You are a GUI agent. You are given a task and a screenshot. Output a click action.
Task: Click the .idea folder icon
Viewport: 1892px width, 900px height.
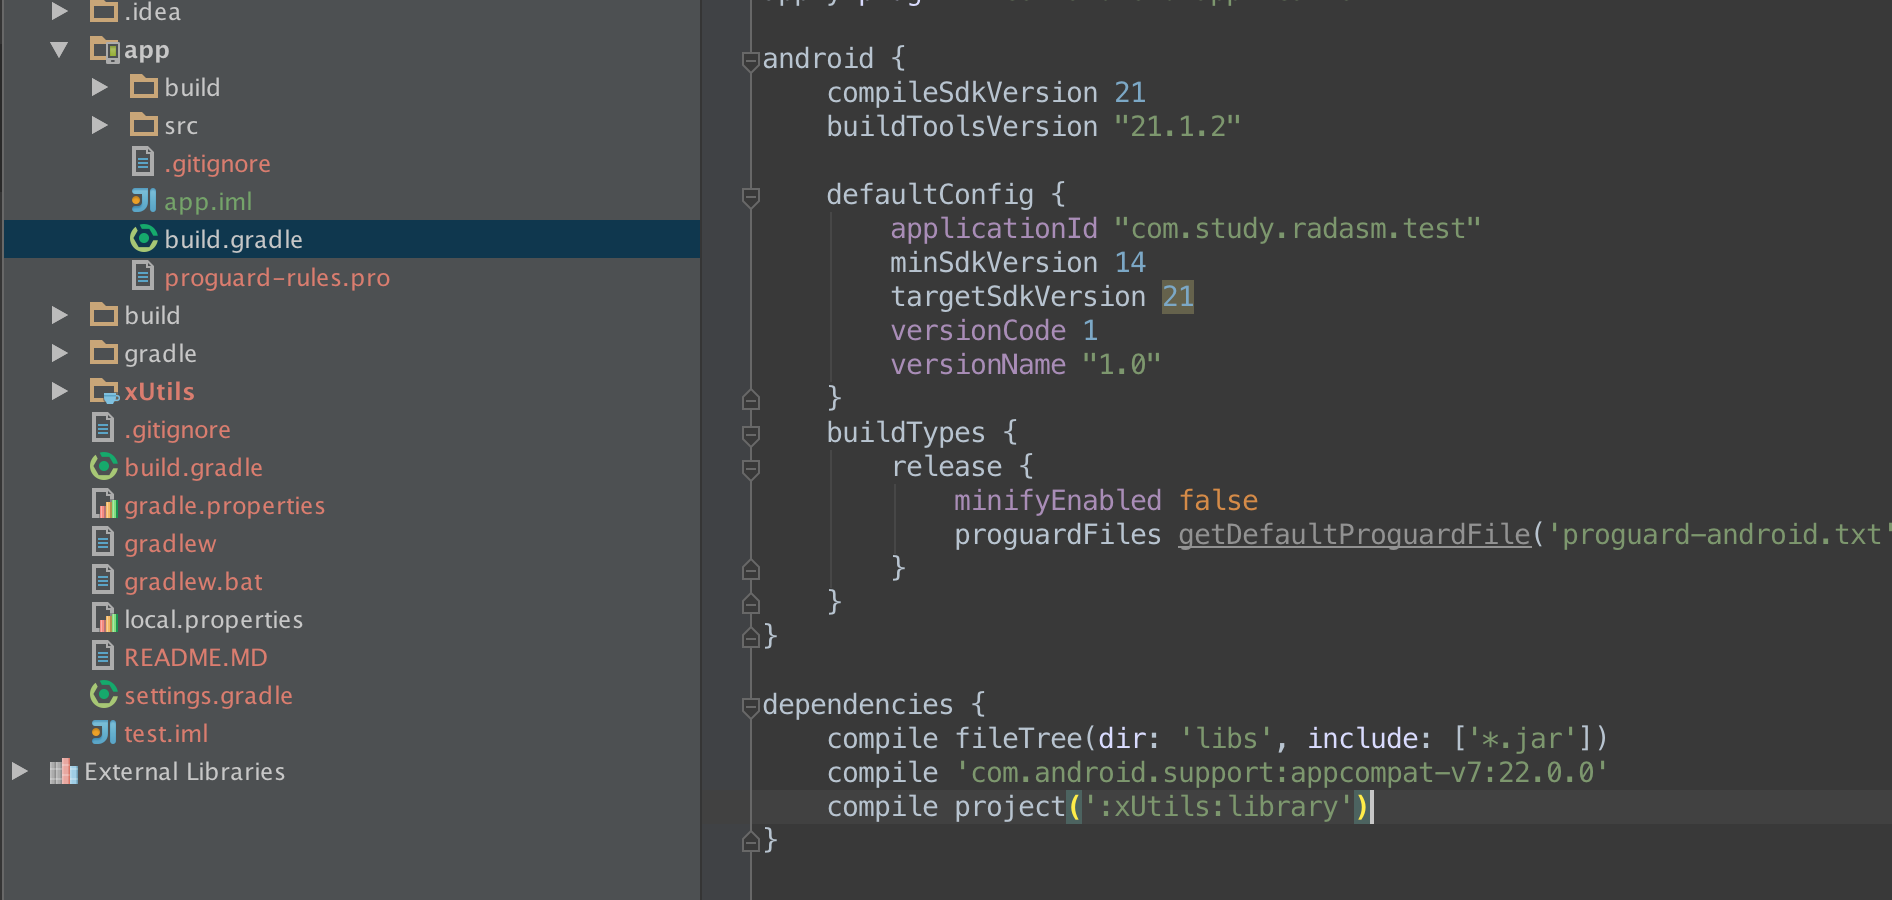[104, 11]
